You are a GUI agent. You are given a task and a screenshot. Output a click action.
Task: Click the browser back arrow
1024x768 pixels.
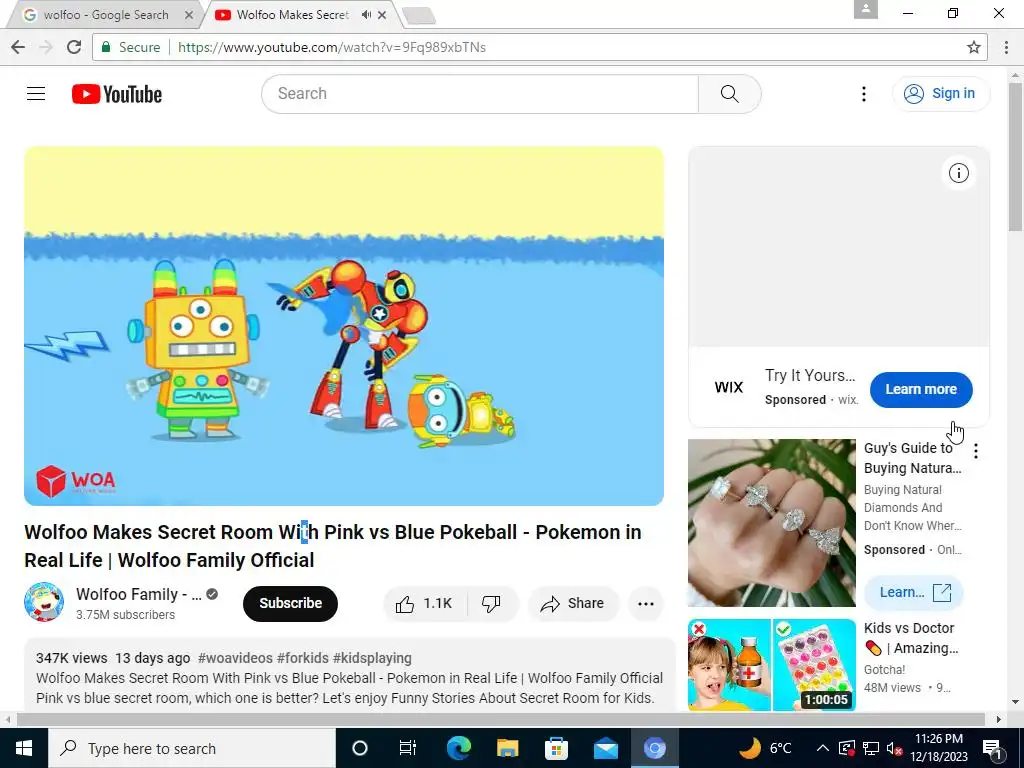tap(18, 47)
